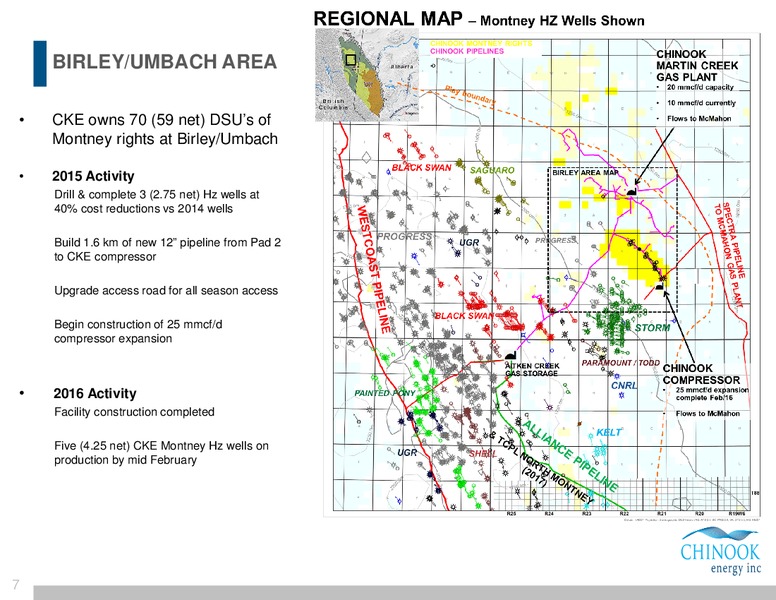Image resolution: width=776 pixels, height=600 pixels.
Task: Click the "ALLIANCE PIPELINE" map label
Action: point(570,456)
